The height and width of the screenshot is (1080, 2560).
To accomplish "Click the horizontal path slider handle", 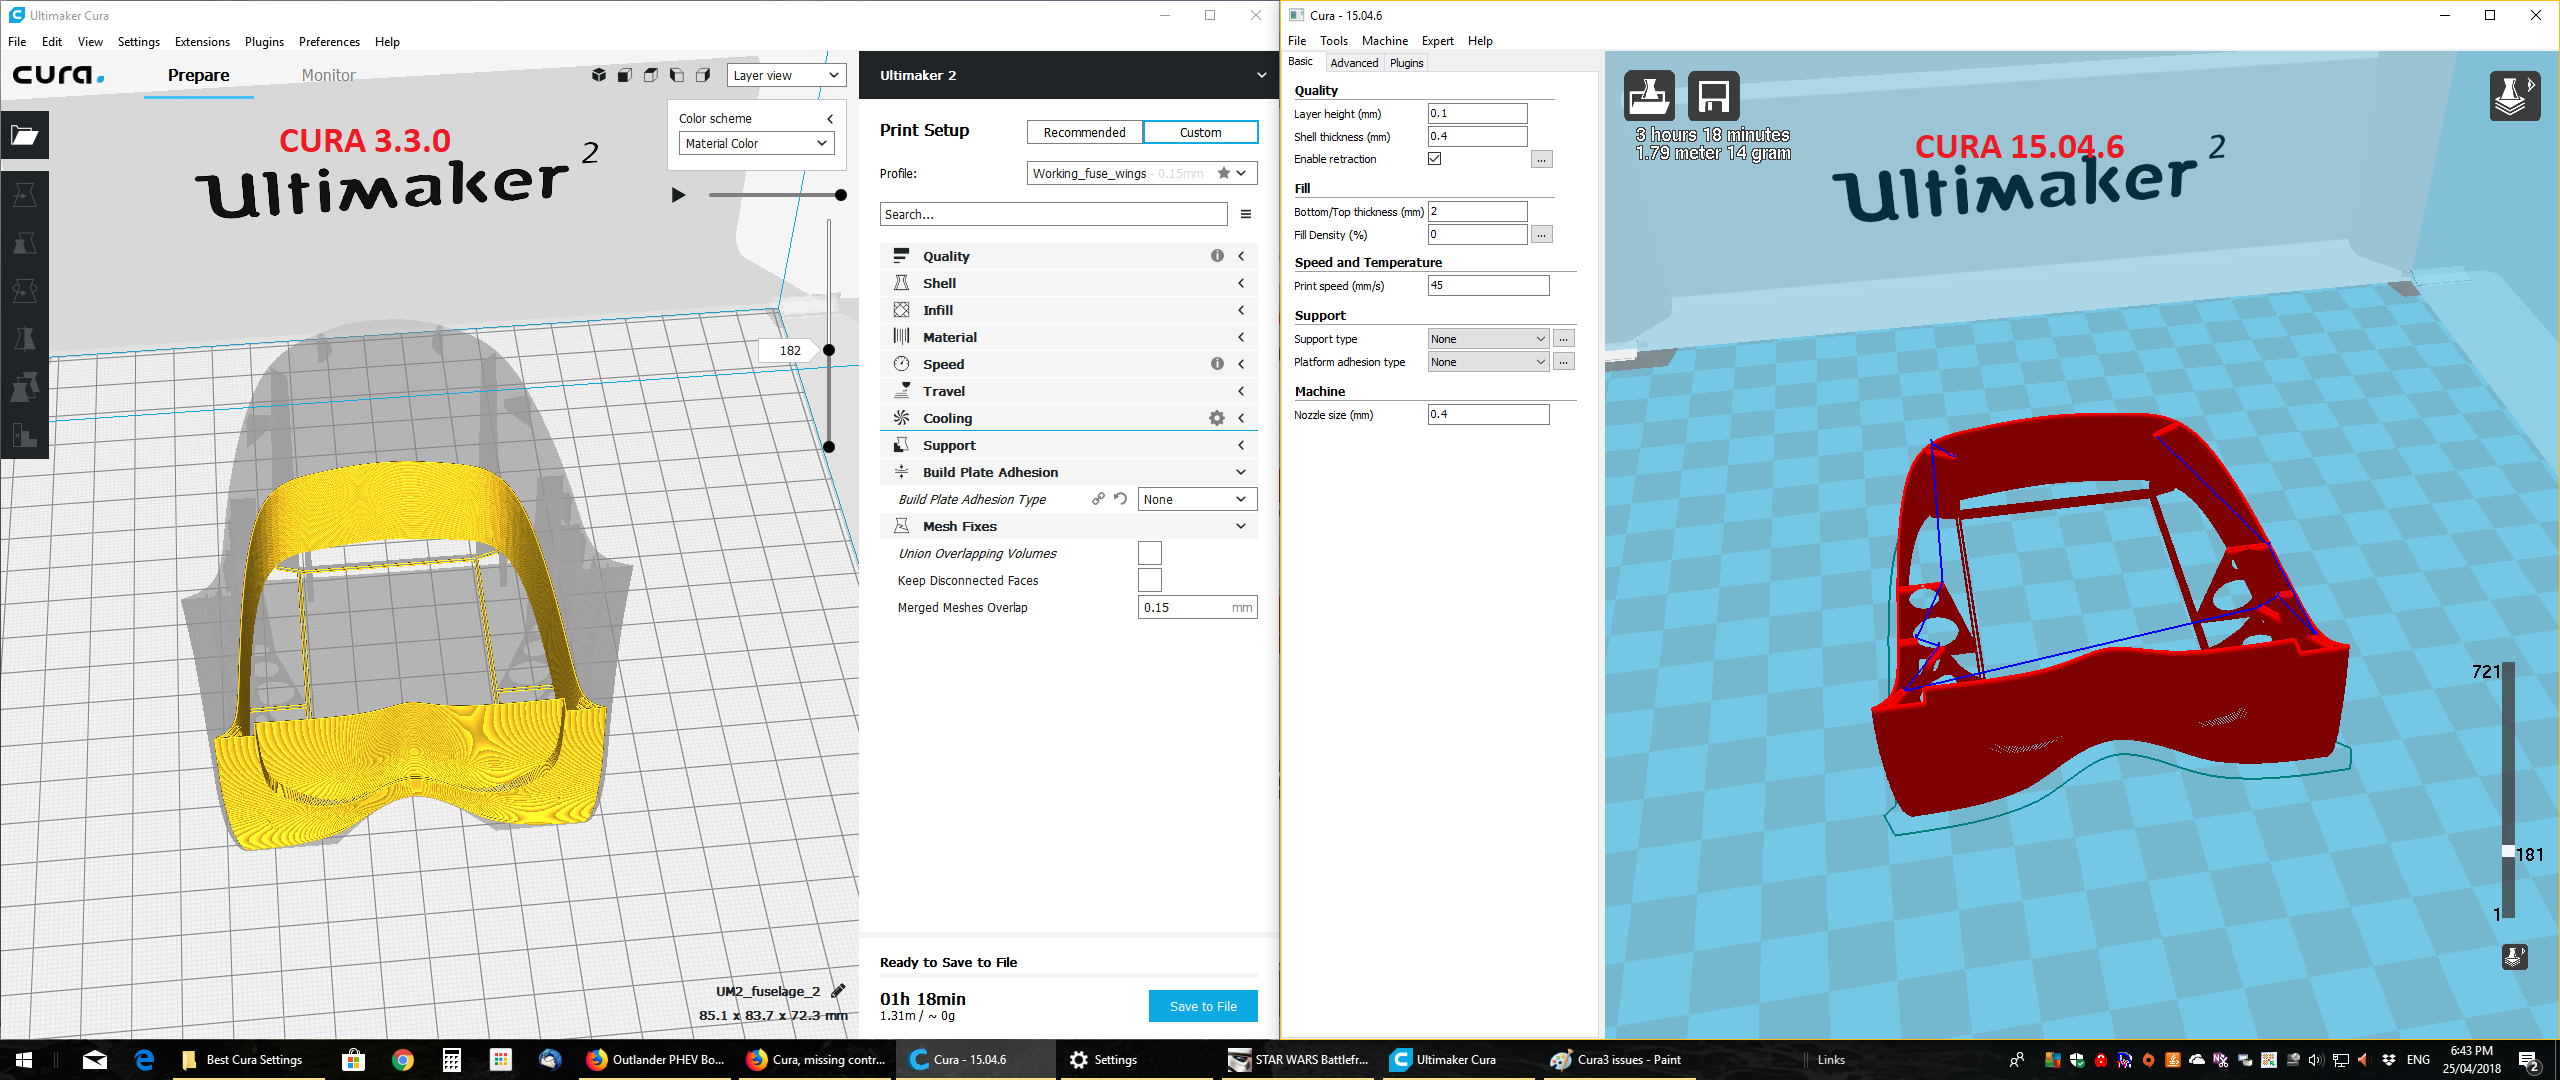I will [x=841, y=195].
